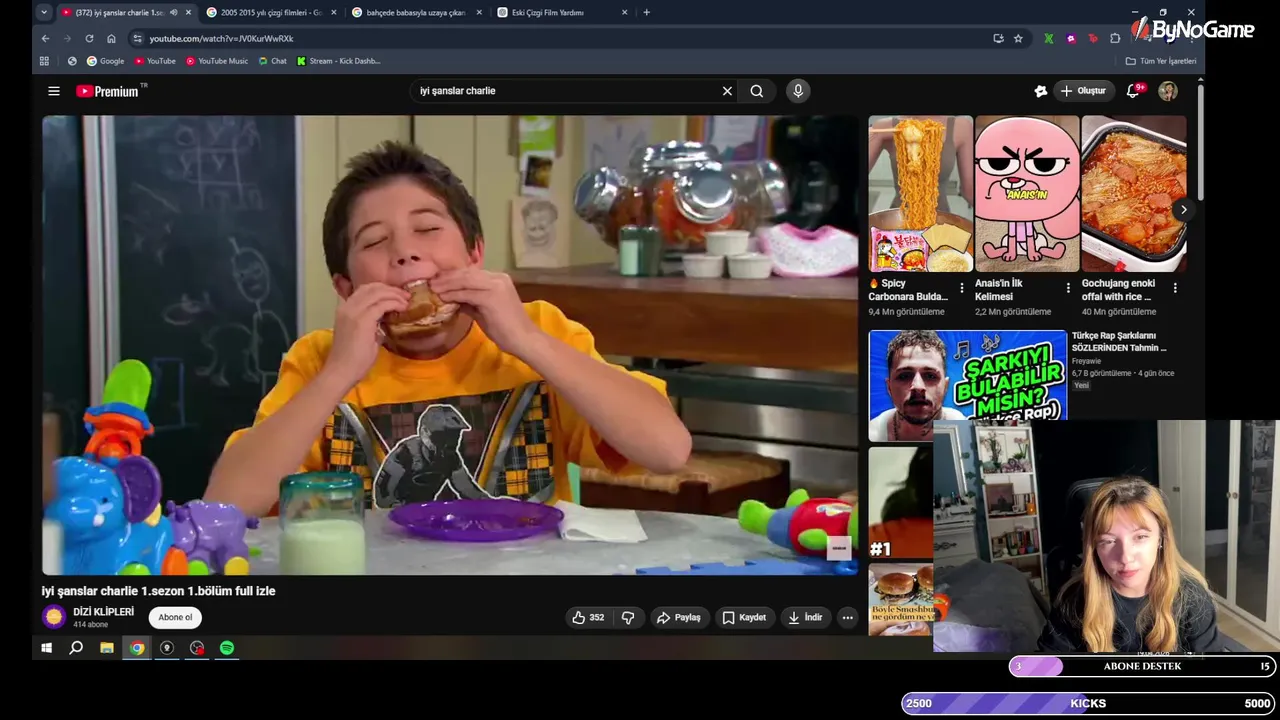Click the video player frame
Screen dimensions: 1280x720
[x=450, y=345]
